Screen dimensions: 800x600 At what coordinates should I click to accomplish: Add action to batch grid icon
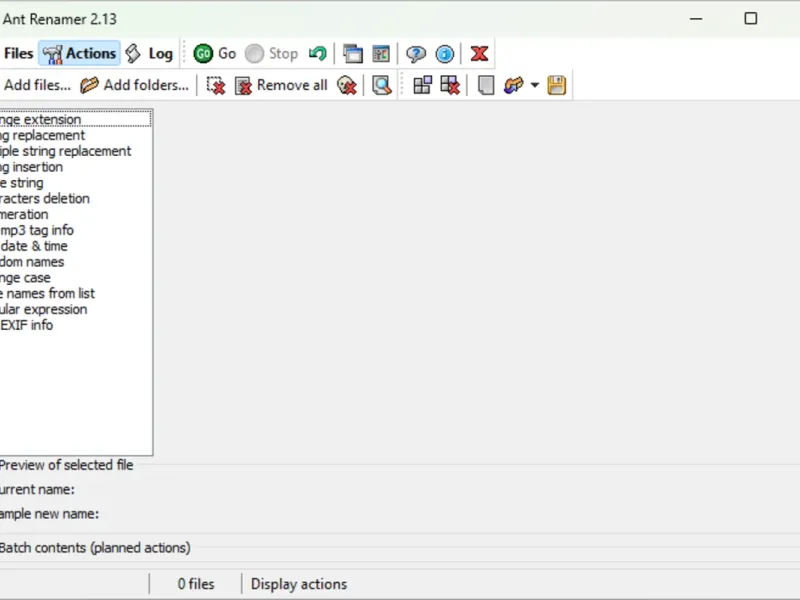tap(422, 85)
